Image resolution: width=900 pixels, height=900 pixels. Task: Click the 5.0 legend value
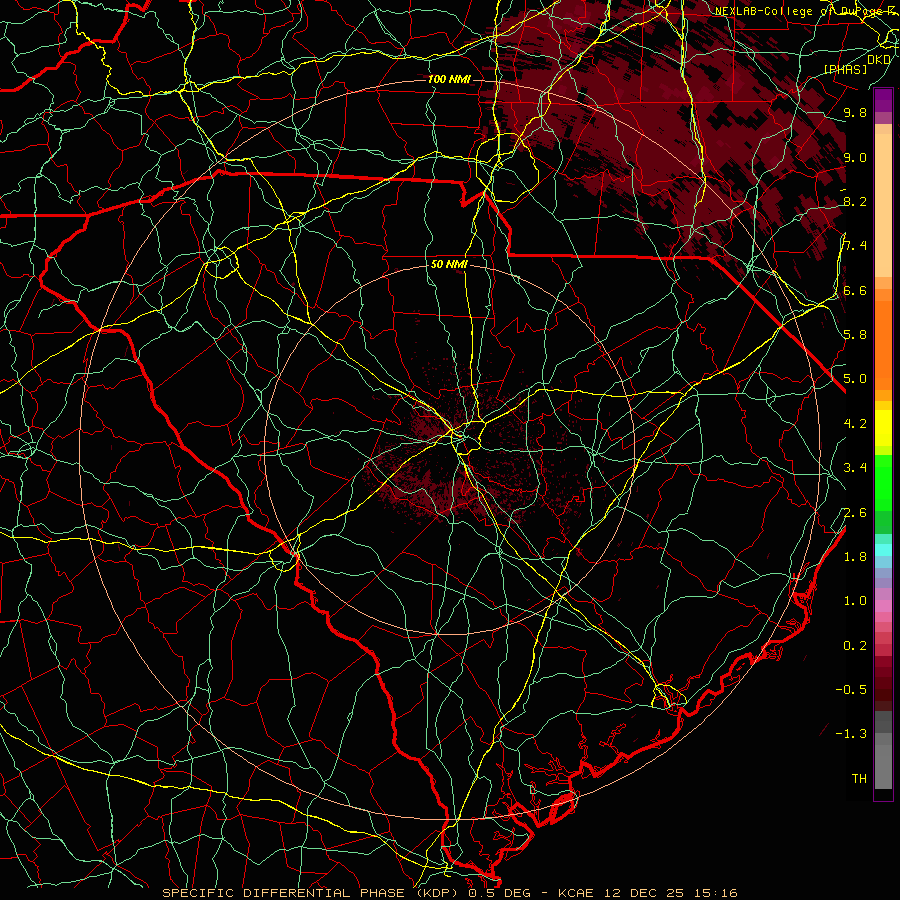coord(855,379)
